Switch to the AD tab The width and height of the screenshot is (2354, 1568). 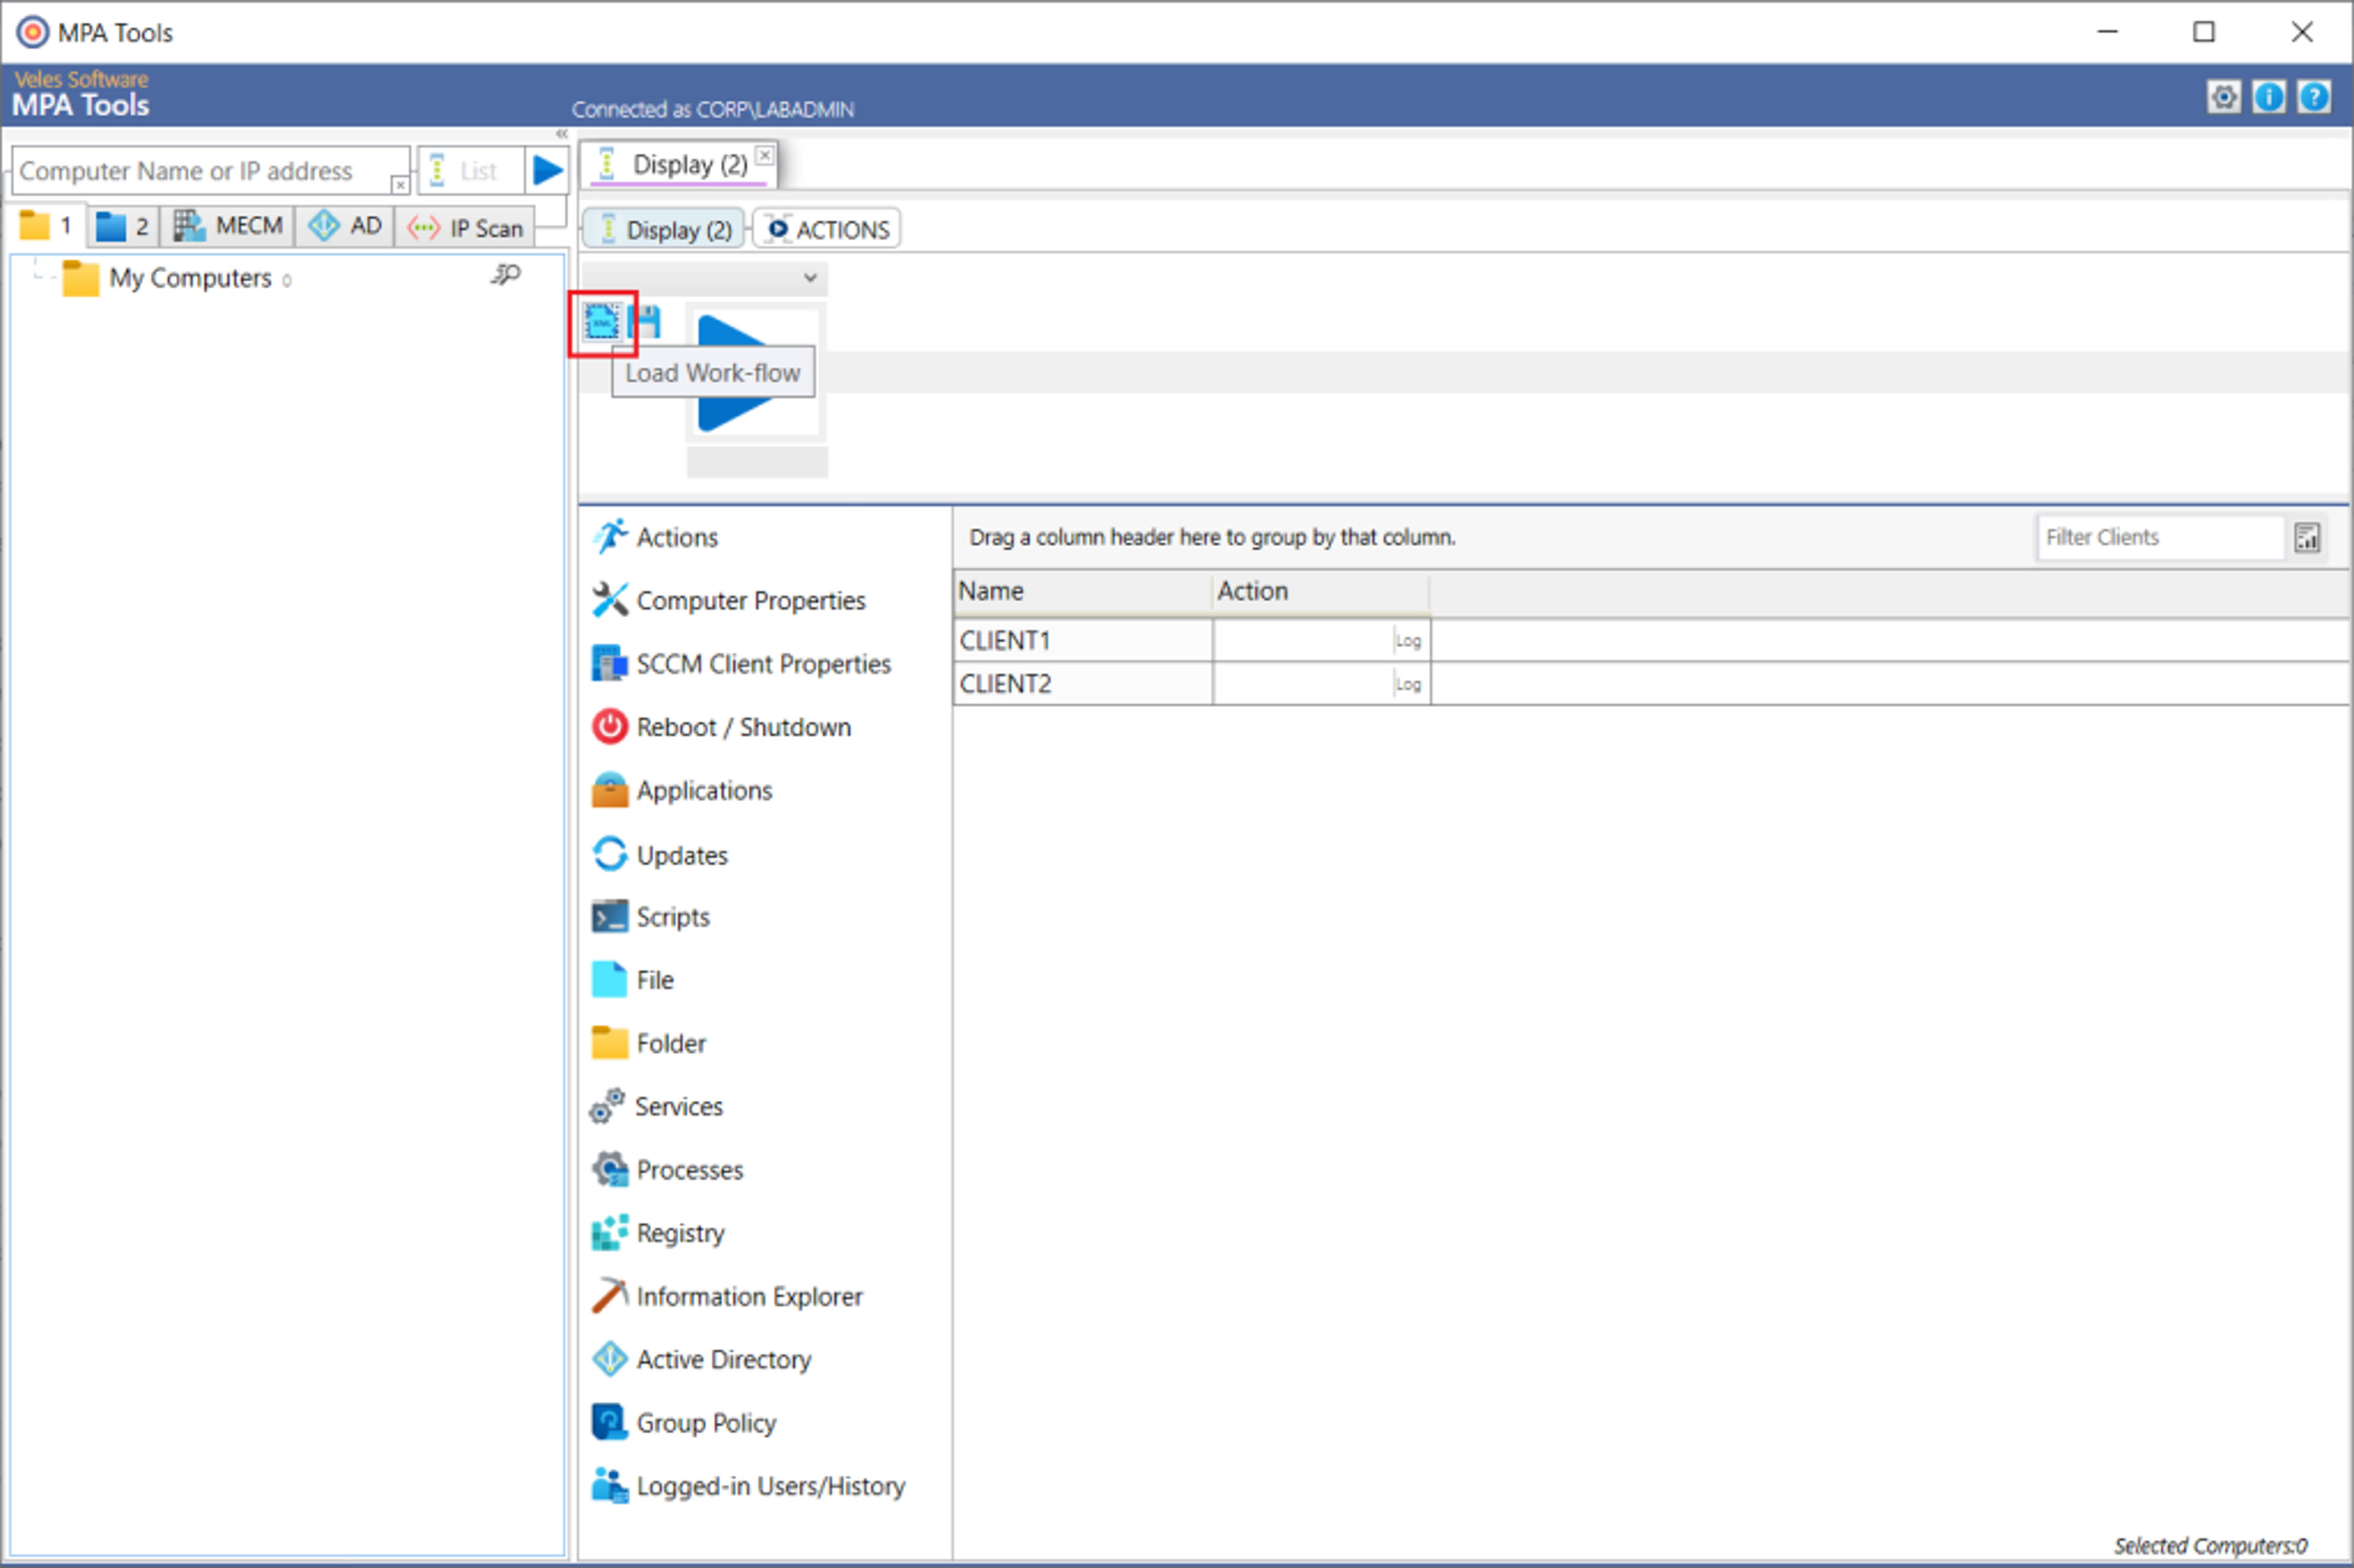click(x=345, y=226)
